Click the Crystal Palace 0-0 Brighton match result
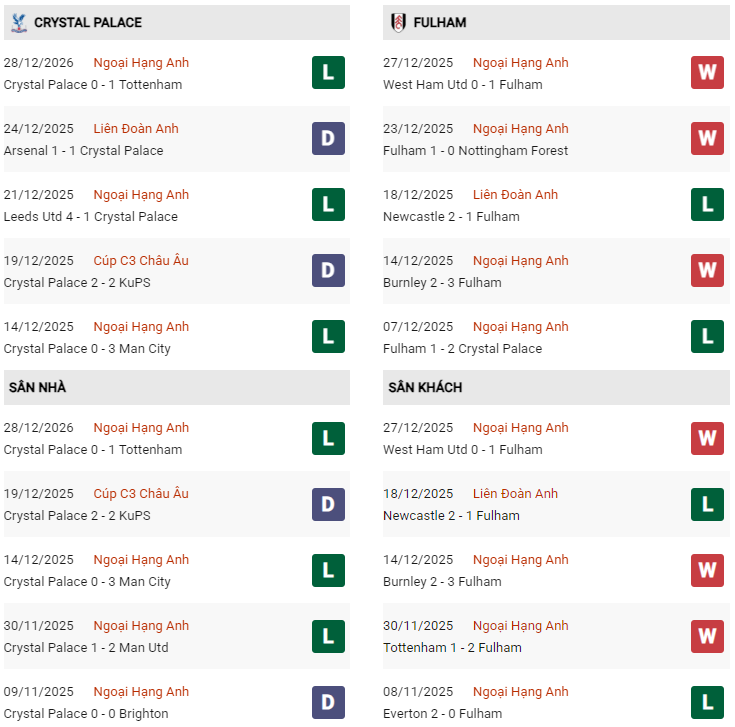The image size is (735, 727). click(x=86, y=713)
